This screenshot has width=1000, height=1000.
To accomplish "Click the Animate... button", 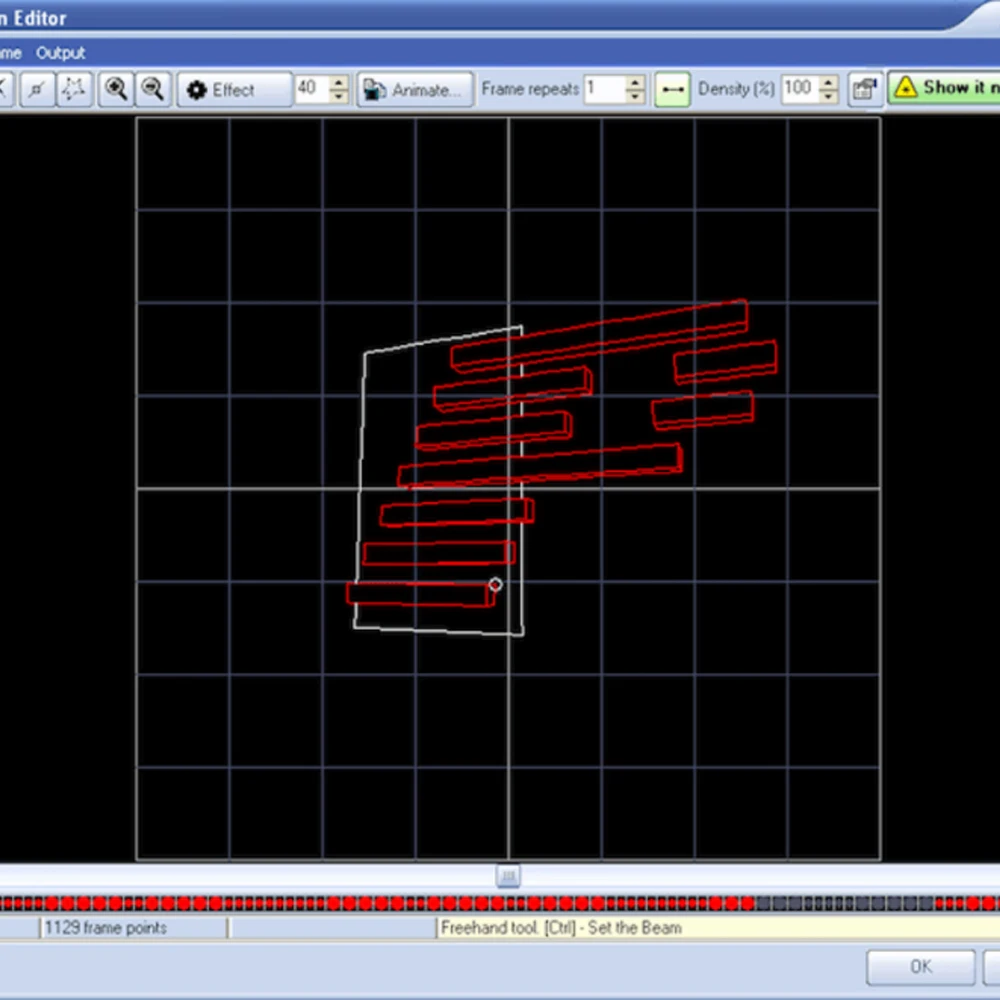I will [415, 89].
